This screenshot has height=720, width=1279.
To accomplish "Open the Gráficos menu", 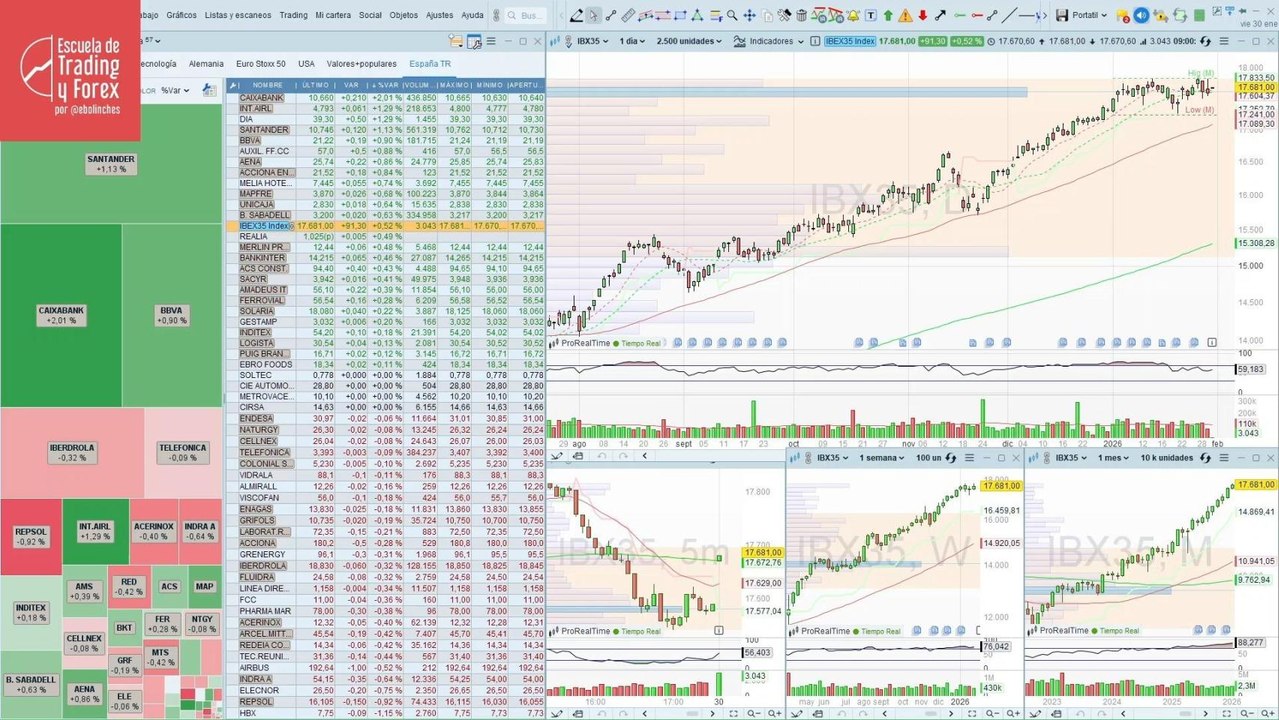I will point(181,16).
